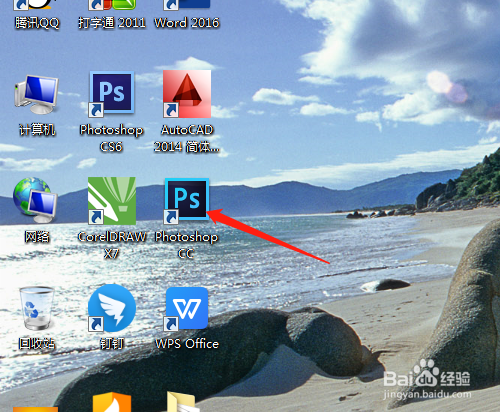Viewport: 500px width, 412px height.
Task: Click the Word 2016 label text
Action: [x=187, y=23]
